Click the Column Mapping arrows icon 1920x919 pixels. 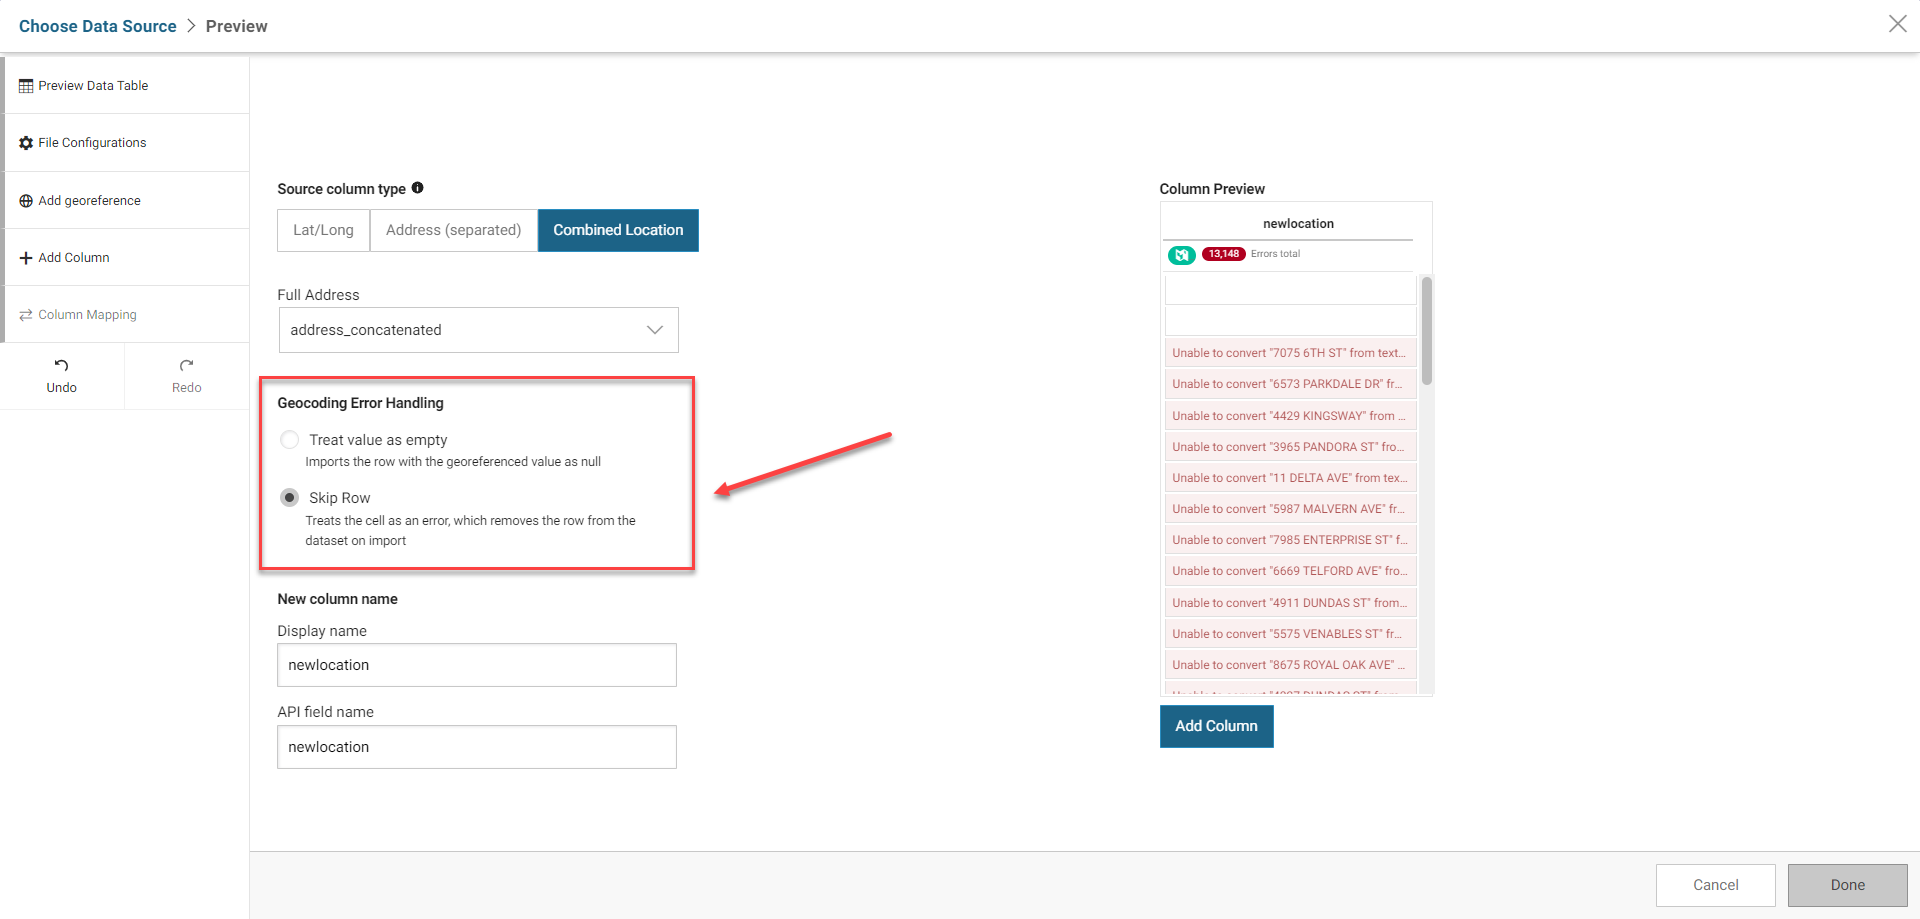26,315
